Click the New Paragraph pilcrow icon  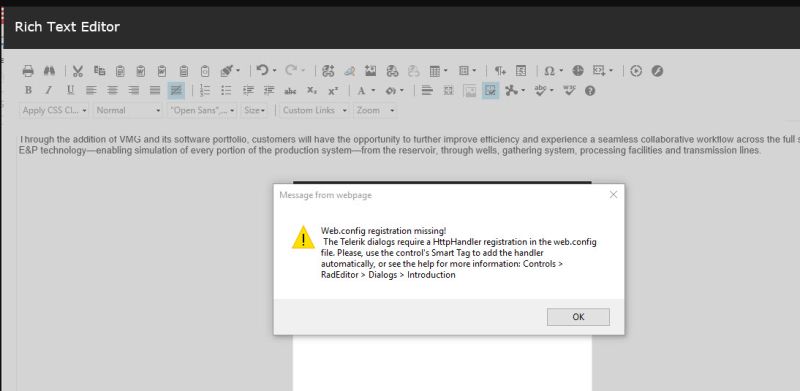tap(500, 71)
